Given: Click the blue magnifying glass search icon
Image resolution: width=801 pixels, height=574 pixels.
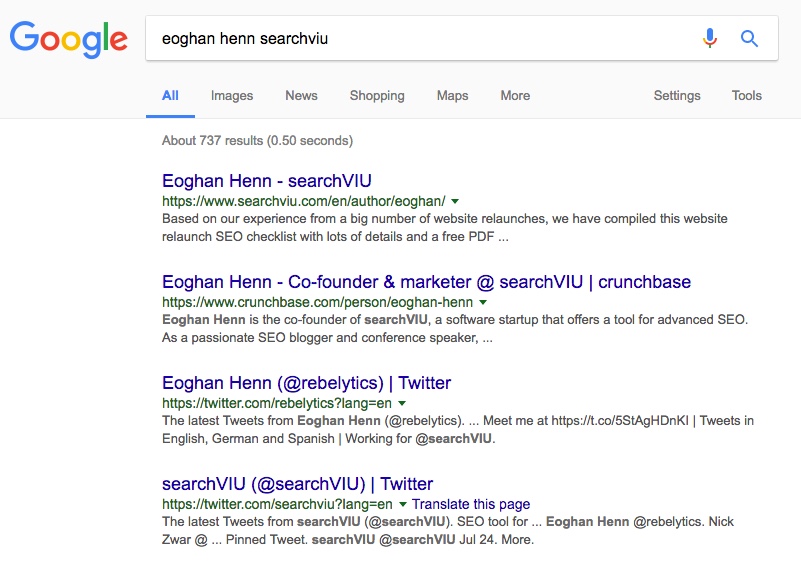Looking at the screenshot, I should (749, 38).
